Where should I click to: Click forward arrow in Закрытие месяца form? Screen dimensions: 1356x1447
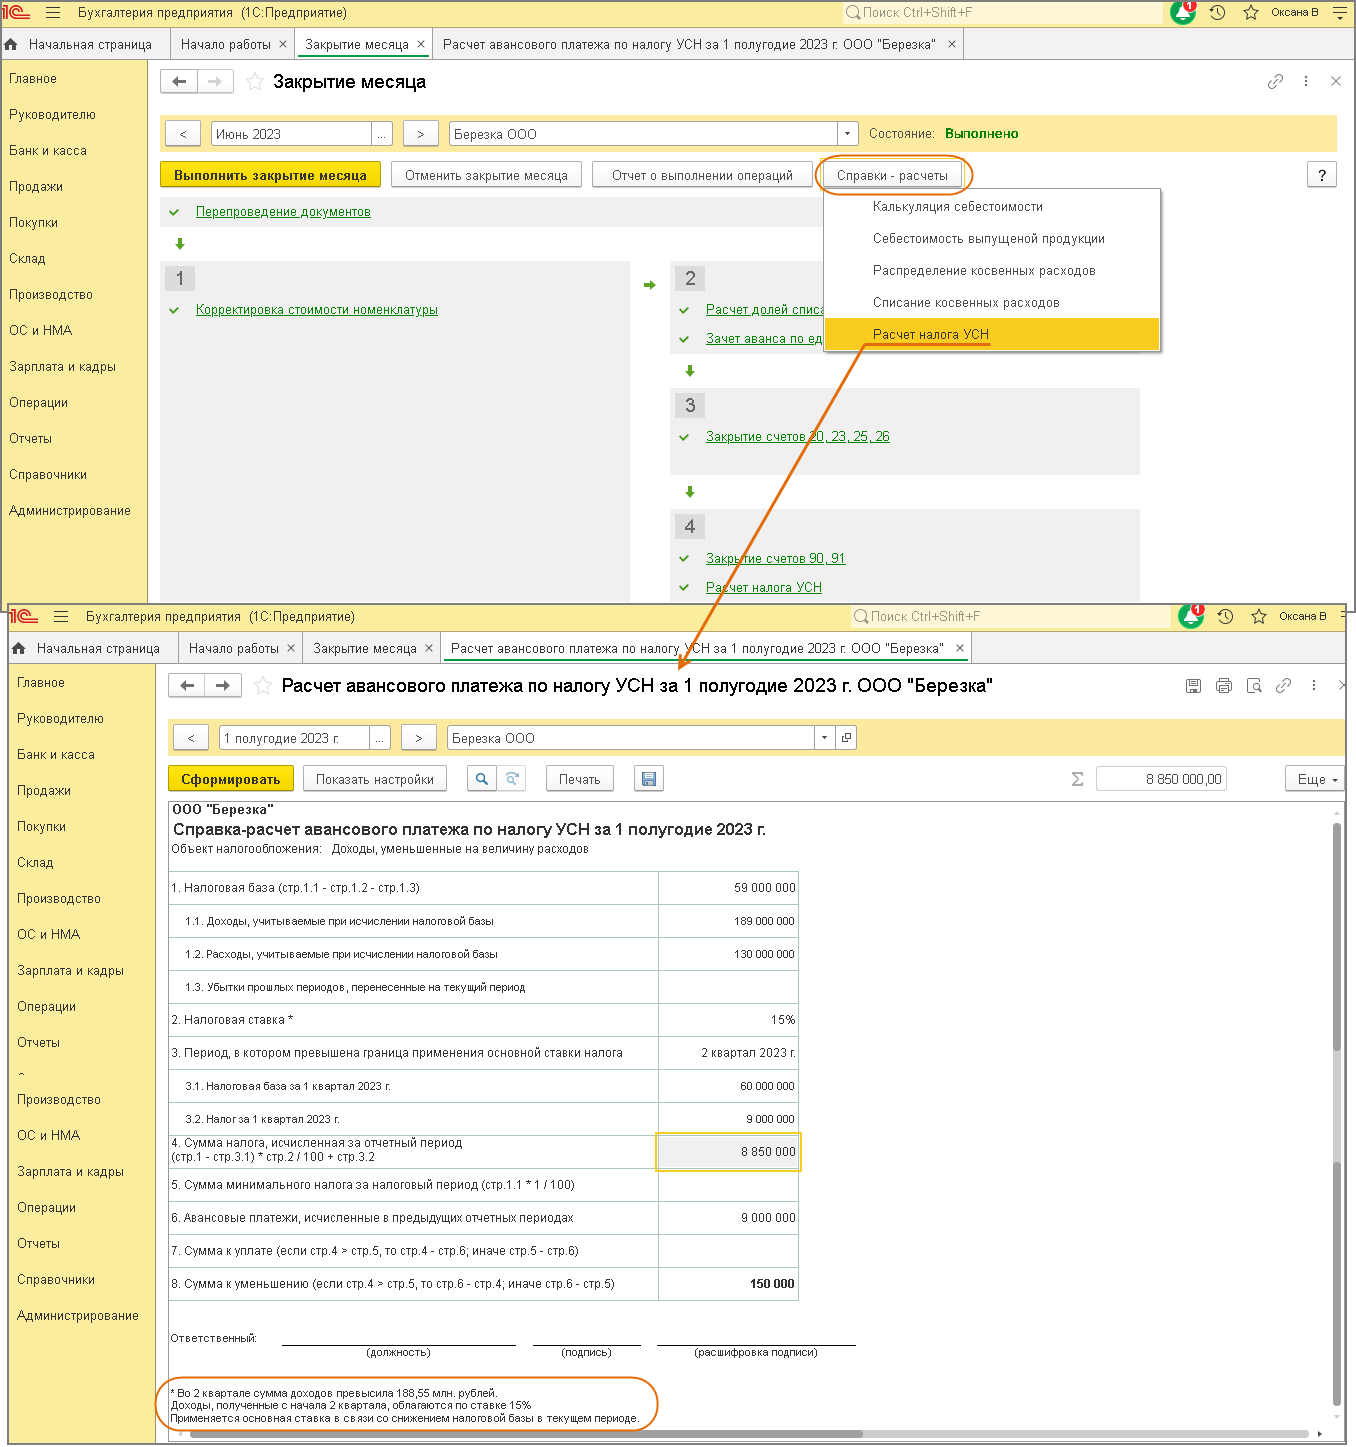(215, 82)
